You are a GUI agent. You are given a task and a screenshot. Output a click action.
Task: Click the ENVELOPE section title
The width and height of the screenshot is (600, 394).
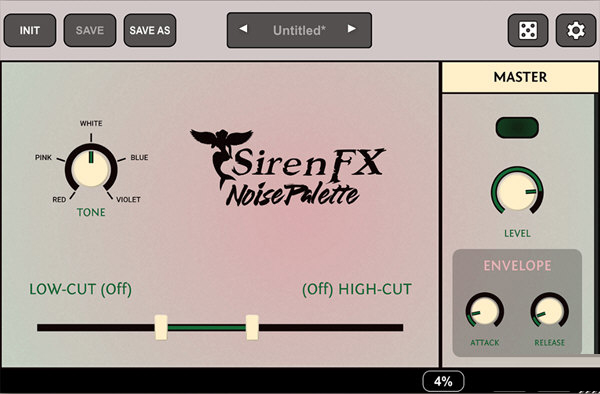[517, 265]
